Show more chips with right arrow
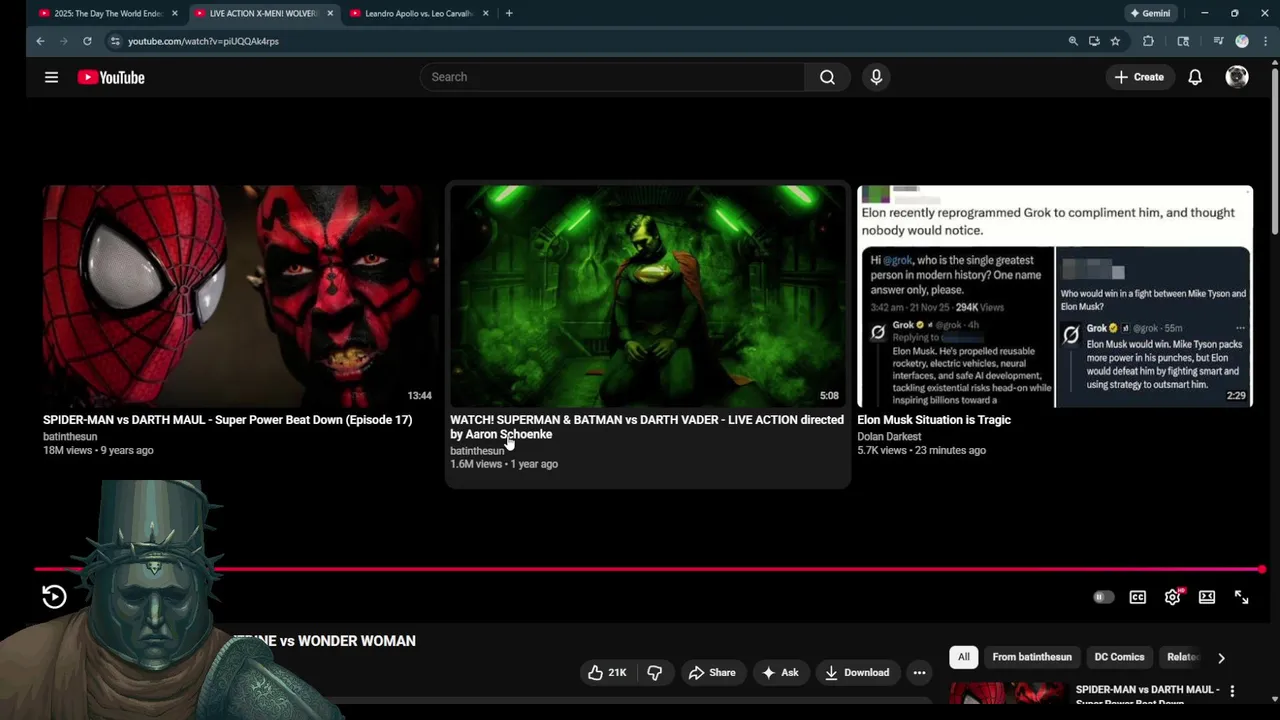 pos(1221,658)
